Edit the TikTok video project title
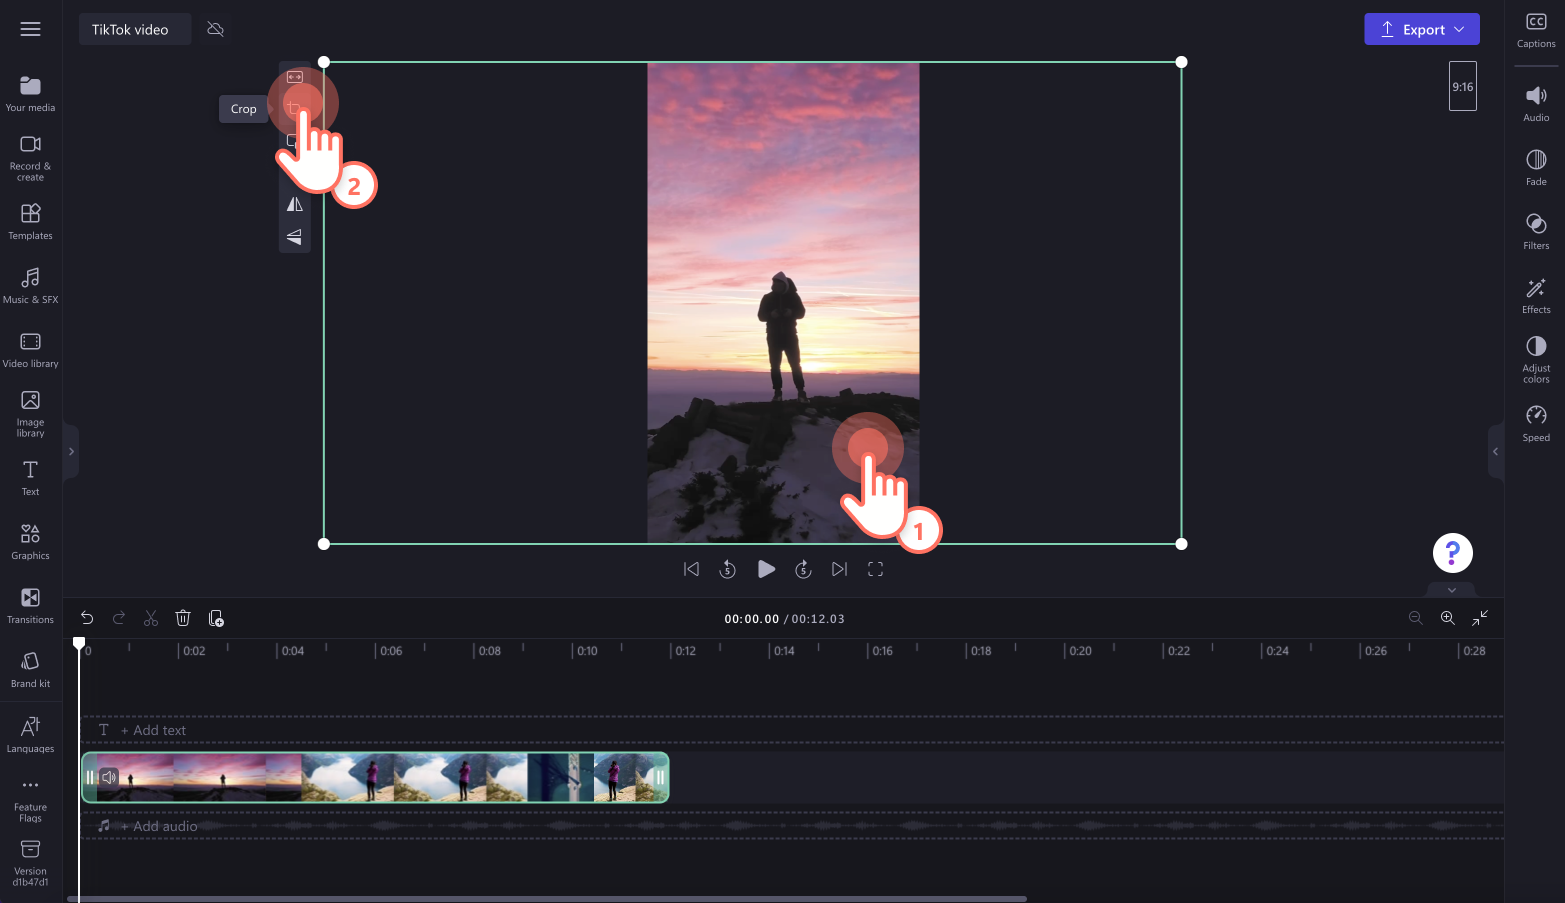The height and width of the screenshot is (903, 1565). [x=134, y=29]
